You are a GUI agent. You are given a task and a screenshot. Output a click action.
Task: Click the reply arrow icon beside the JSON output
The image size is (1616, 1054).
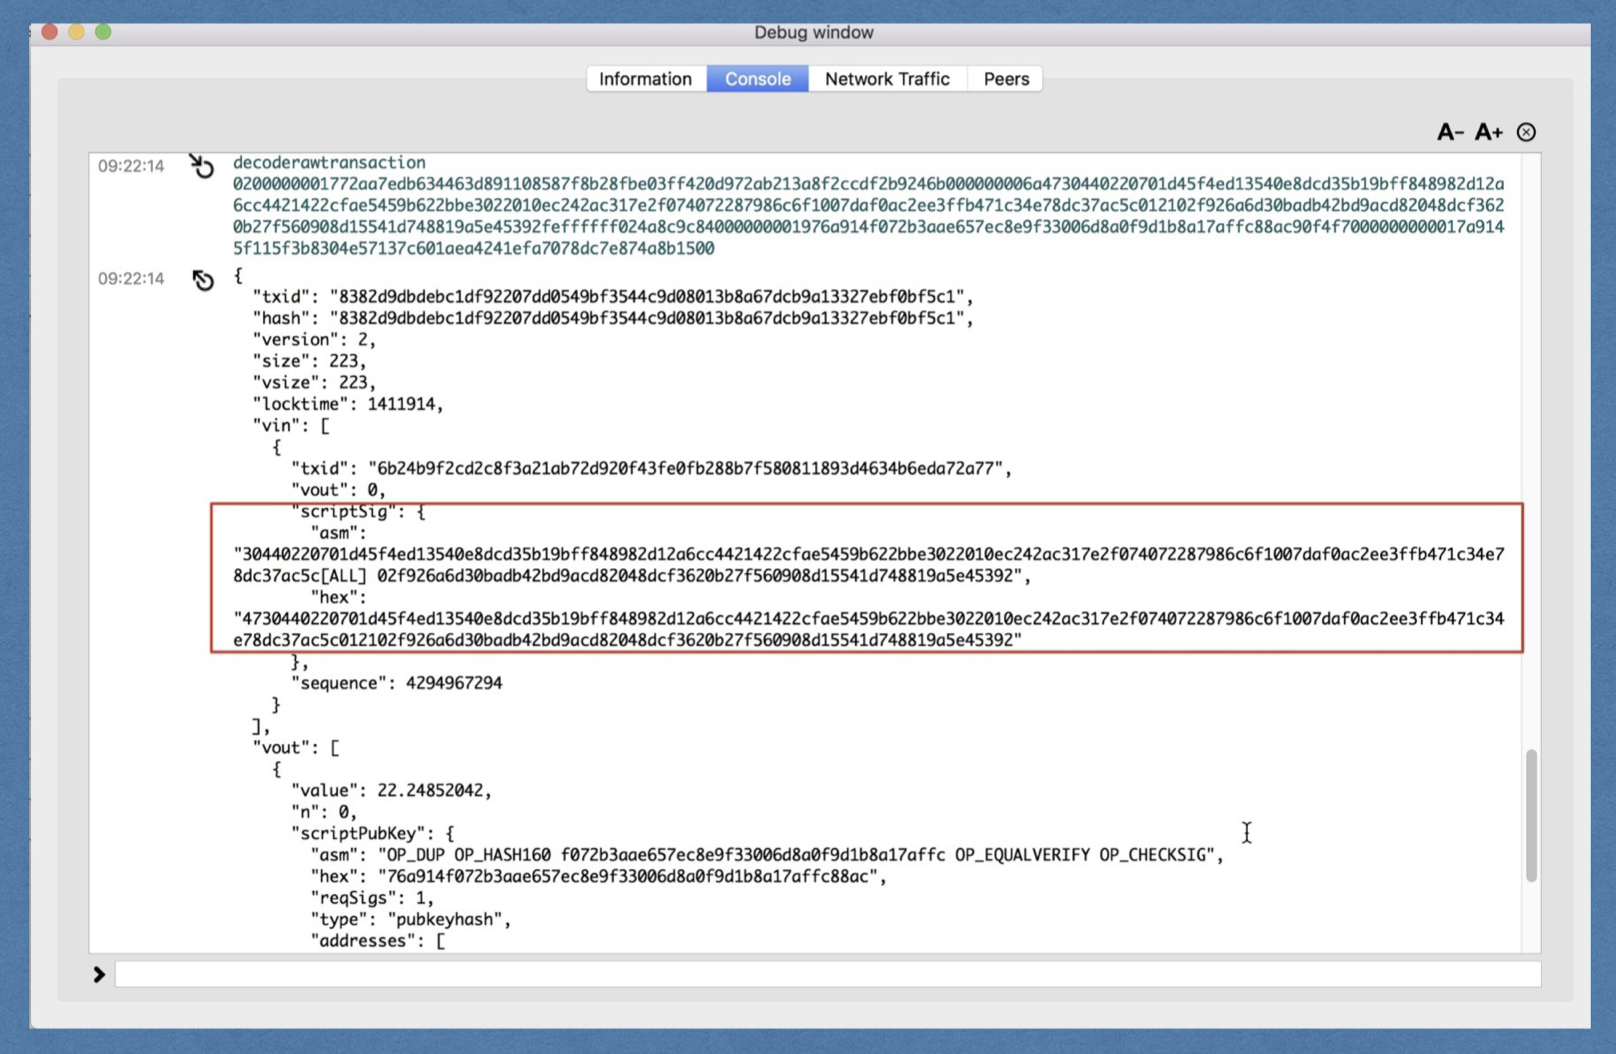click(203, 280)
